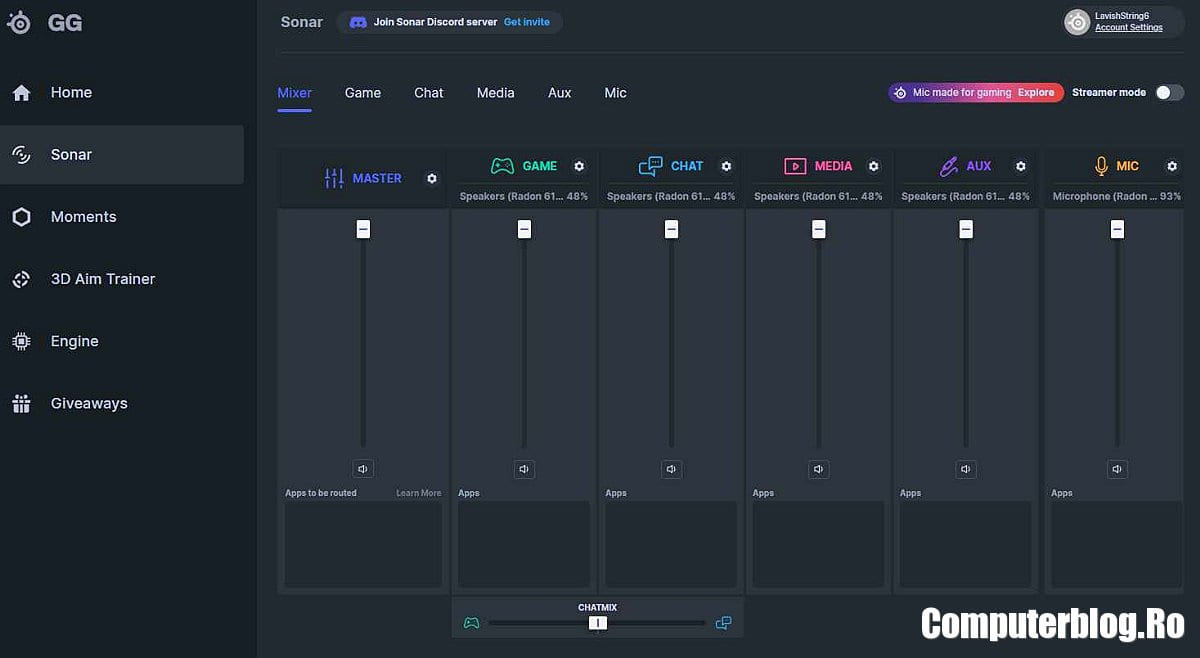The width and height of the screenshot is (1200, 658).
Task: Switch to the Mic tab
Action: pos(615,92)
